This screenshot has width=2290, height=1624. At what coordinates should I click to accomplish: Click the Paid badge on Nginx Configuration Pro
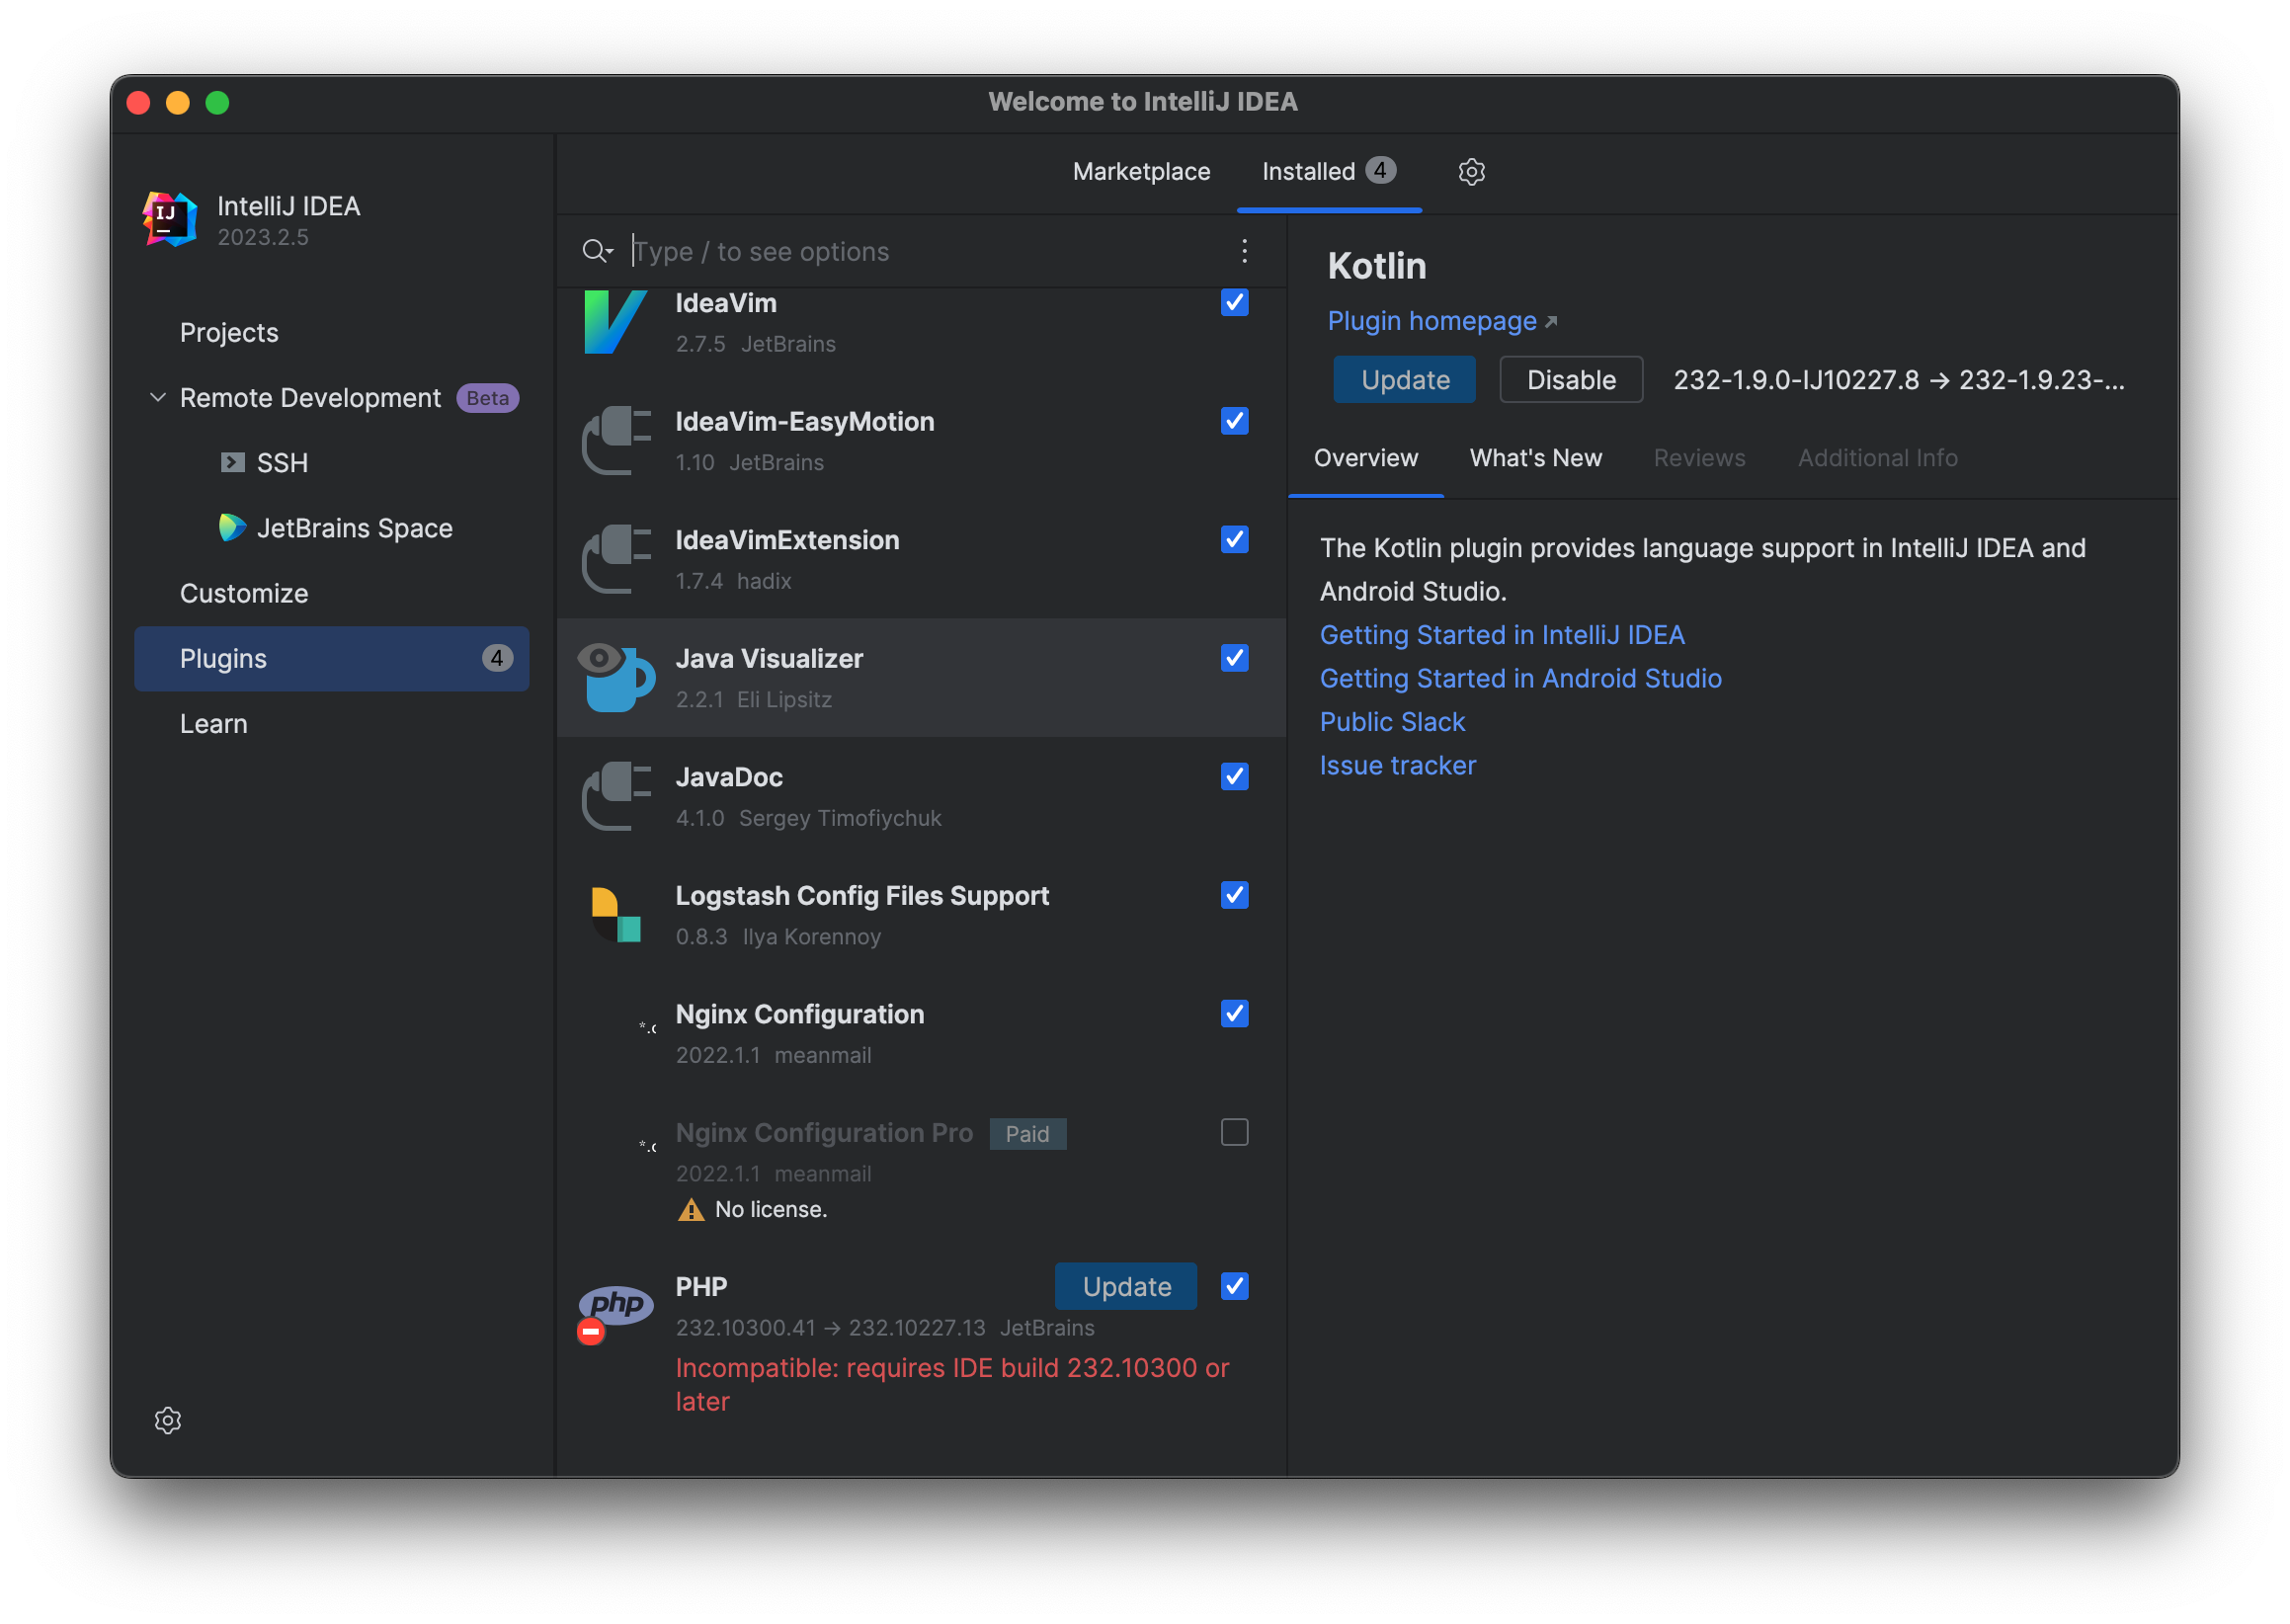coord(1028,1134)
